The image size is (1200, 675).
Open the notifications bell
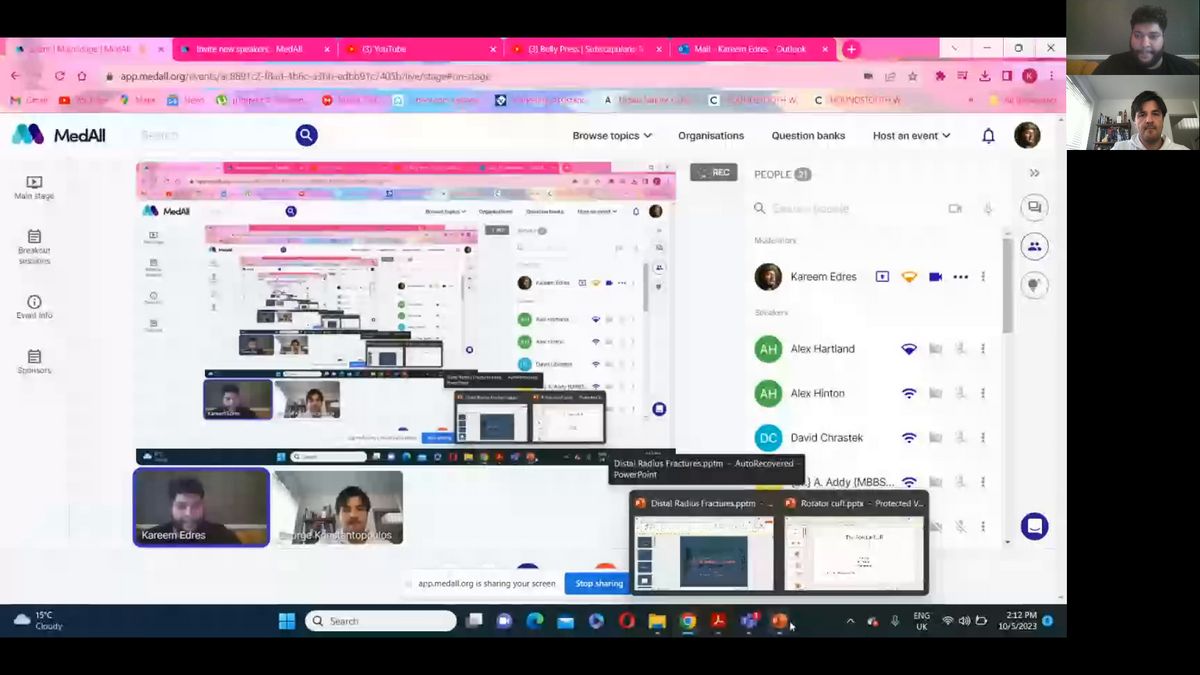point(988,136)
